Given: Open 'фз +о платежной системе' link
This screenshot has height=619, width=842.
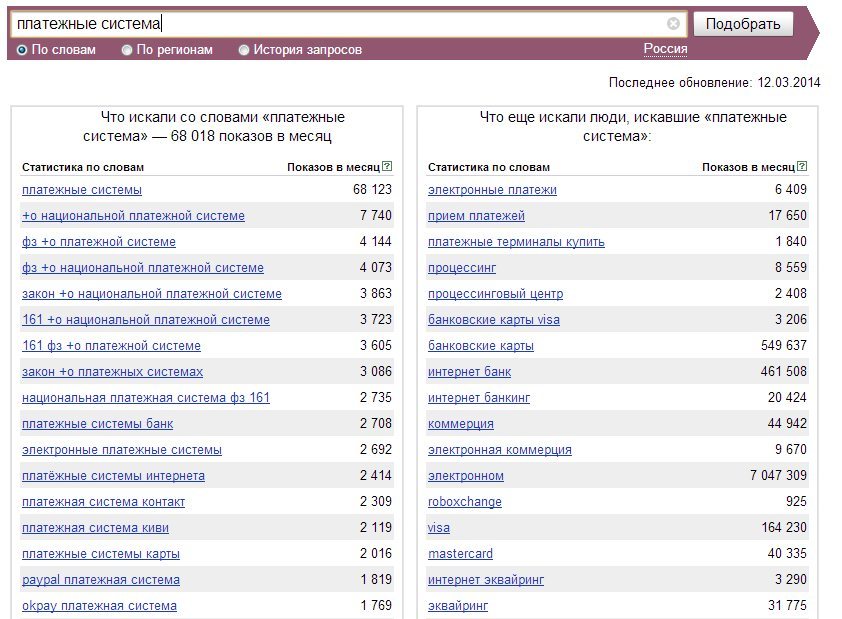Looking at the screenshot, I should [x=99, y=242].
